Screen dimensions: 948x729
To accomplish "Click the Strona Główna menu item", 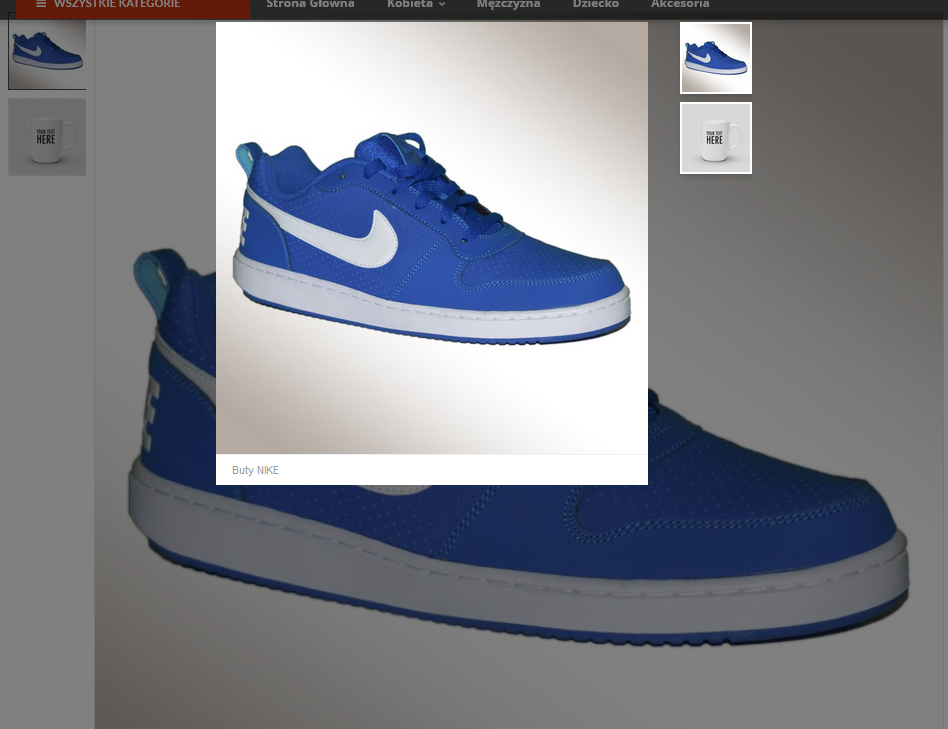I will pyautogui.click(x=310, y=4).
